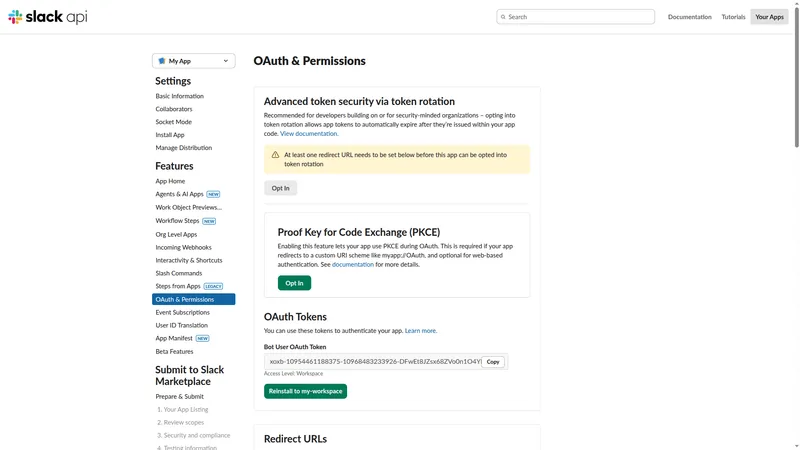Click the Access Level: Workspace text
The height and width of the screenshot is (450, 800).
[293, 373]
